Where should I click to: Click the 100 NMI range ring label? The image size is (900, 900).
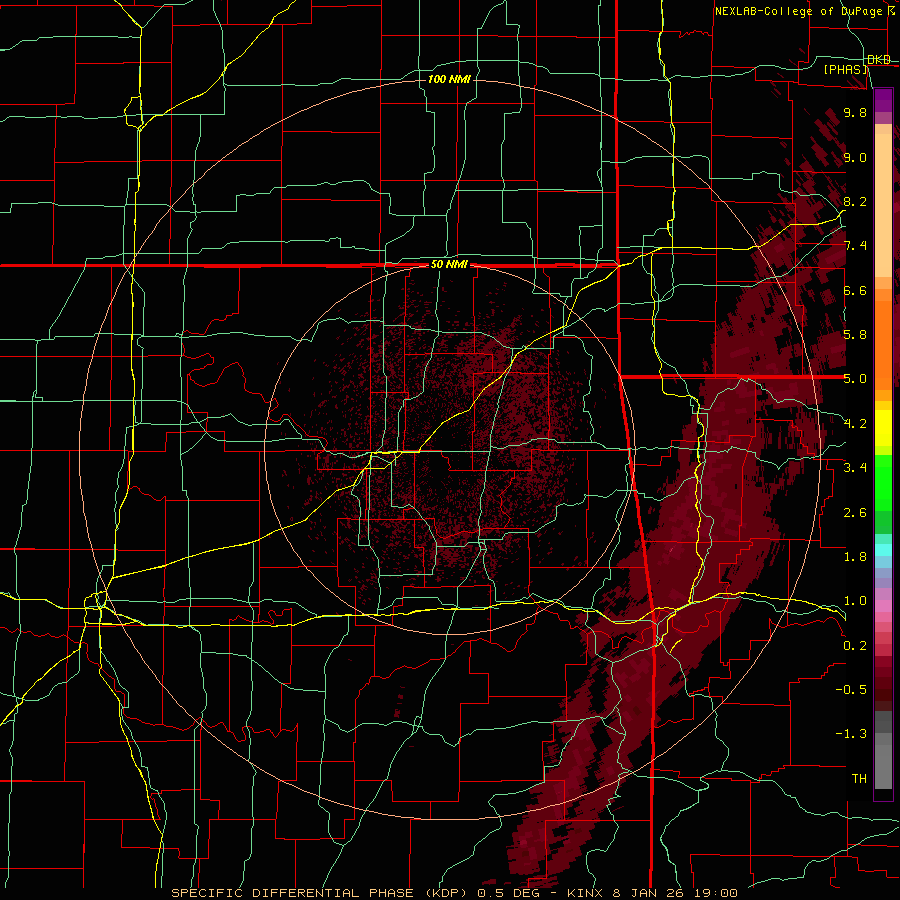pyautogui.click(x=449, y=79)
